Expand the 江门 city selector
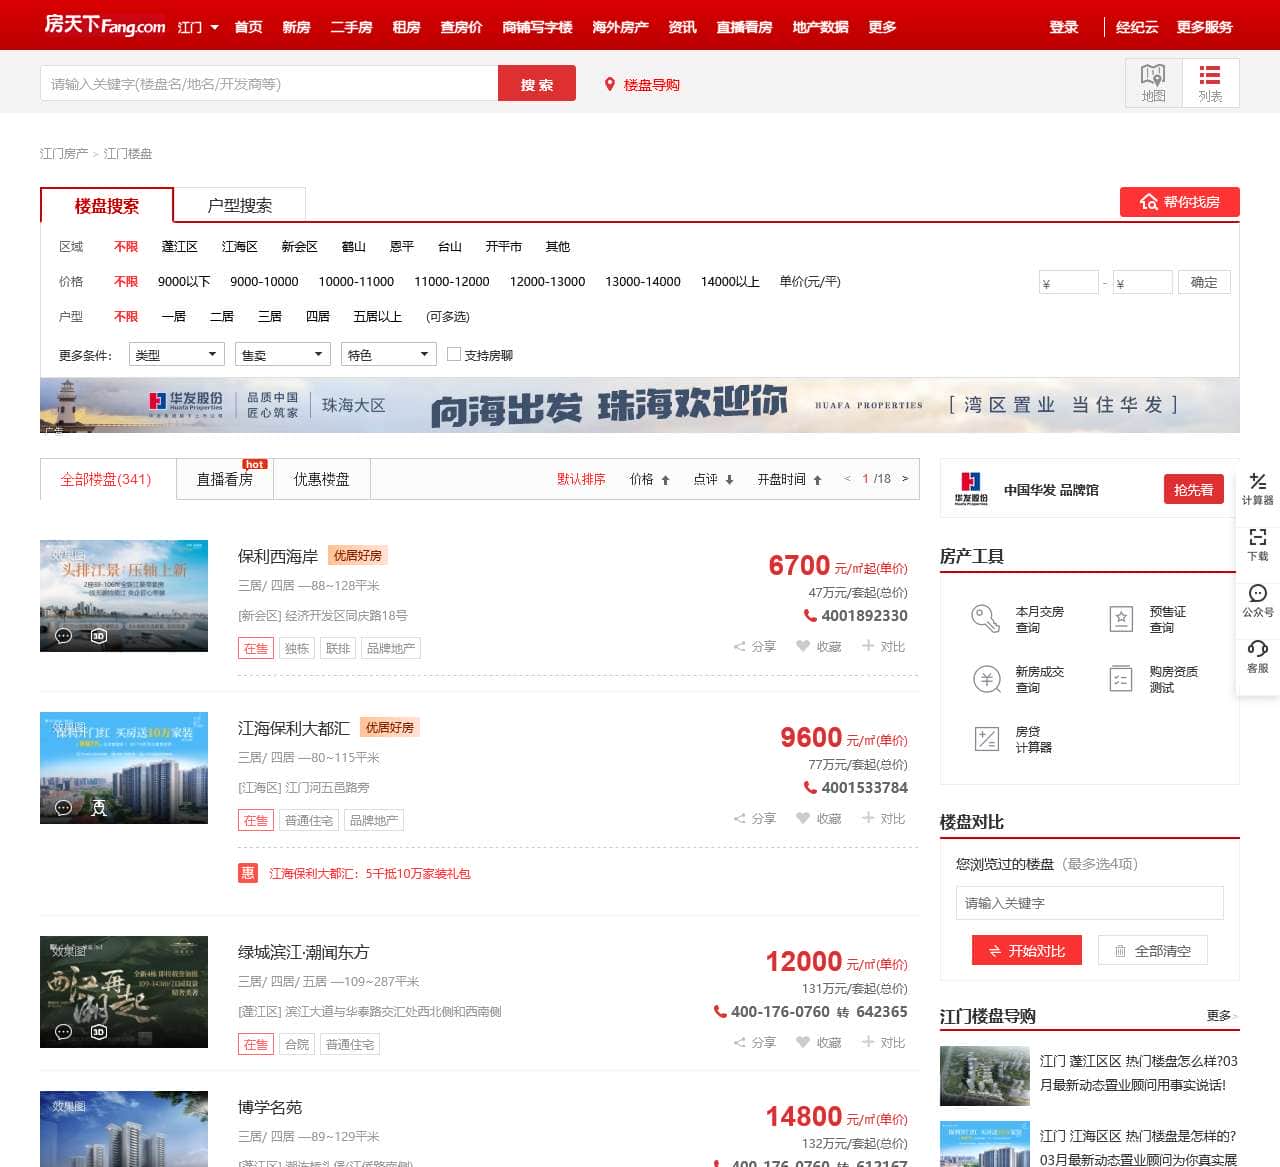Screen dimensions: 1280x1167 click(x=198, y=27)
